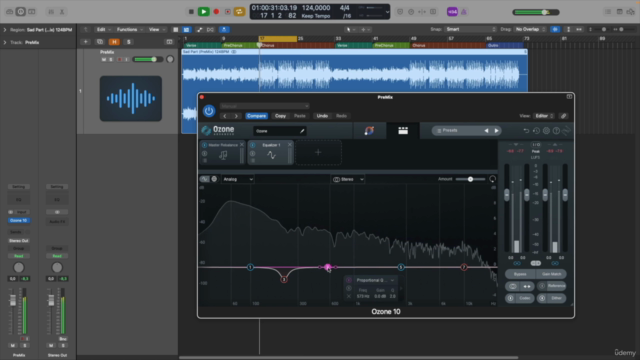Image resolution: width=640 pixels, height=360 pixels.
Task: Toggle the Master Rebalance module power
Action: pos(204,145)
